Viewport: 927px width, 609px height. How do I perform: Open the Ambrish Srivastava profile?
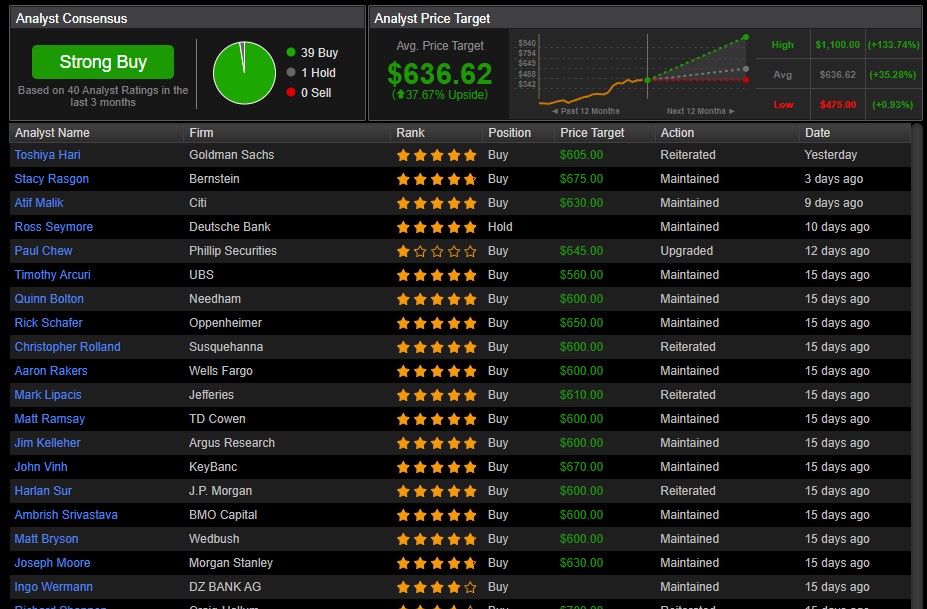66,515
